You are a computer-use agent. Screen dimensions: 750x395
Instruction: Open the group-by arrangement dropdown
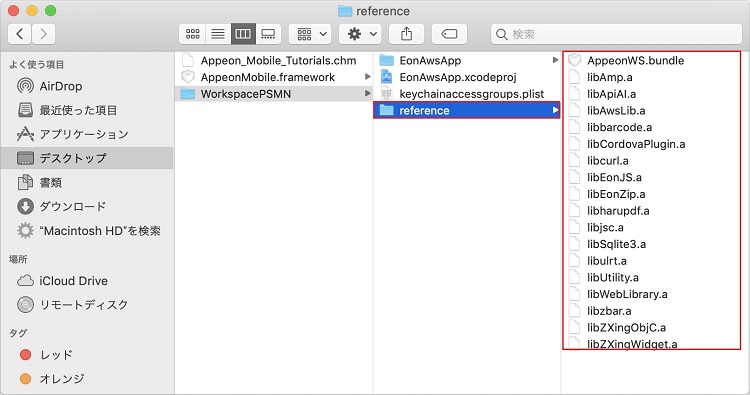(x=310, y=34)
